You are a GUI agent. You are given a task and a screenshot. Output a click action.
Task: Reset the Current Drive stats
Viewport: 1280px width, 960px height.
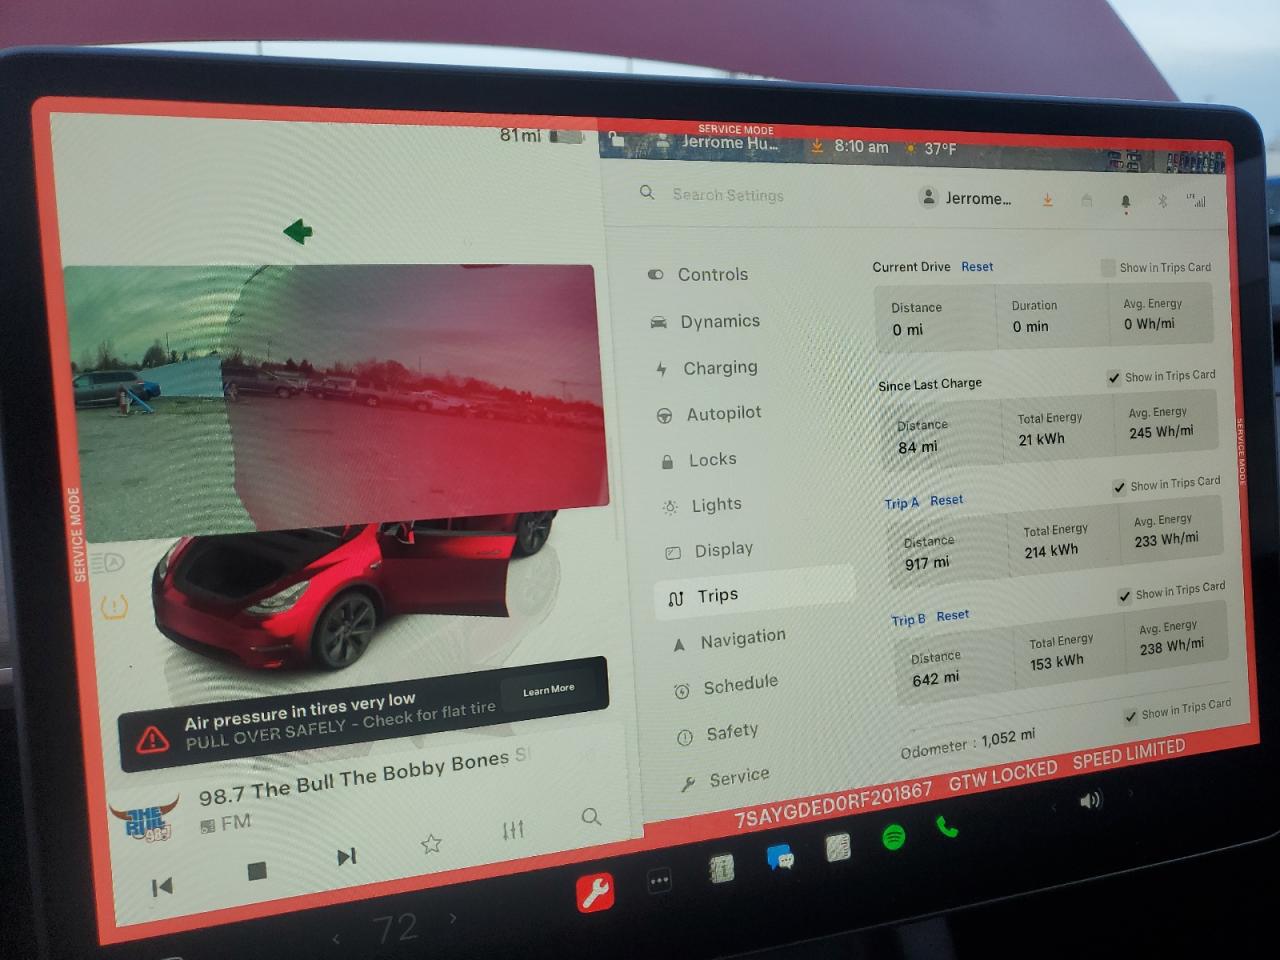coord(977,267)
